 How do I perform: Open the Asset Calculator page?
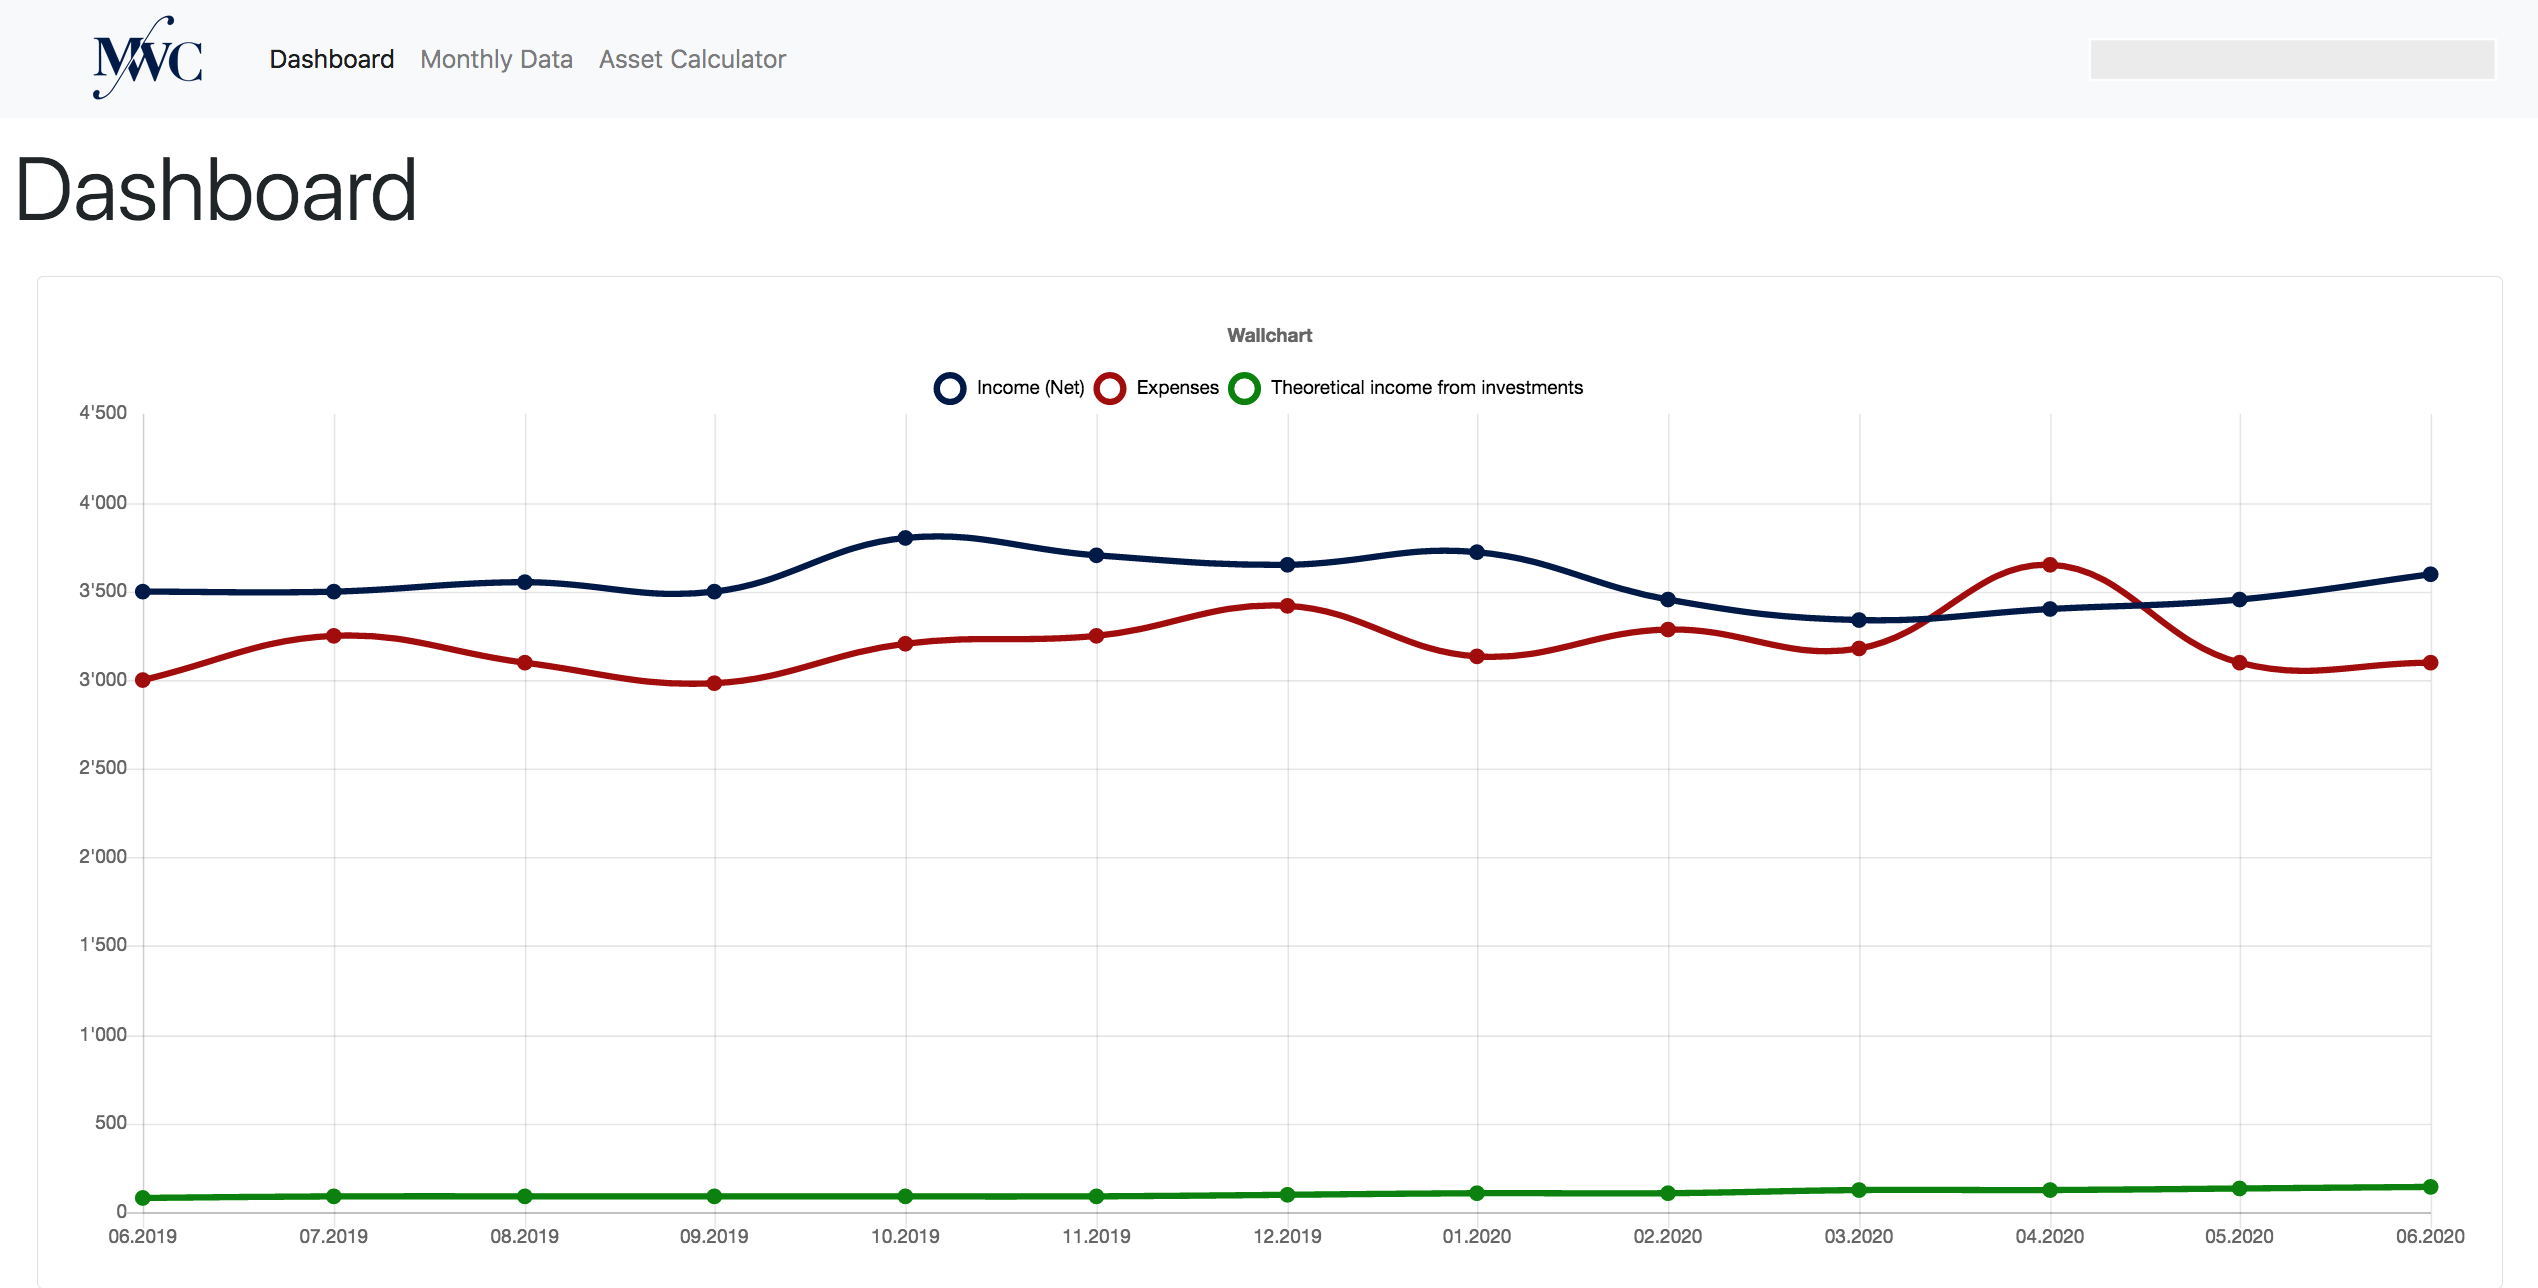click(692, 59)
